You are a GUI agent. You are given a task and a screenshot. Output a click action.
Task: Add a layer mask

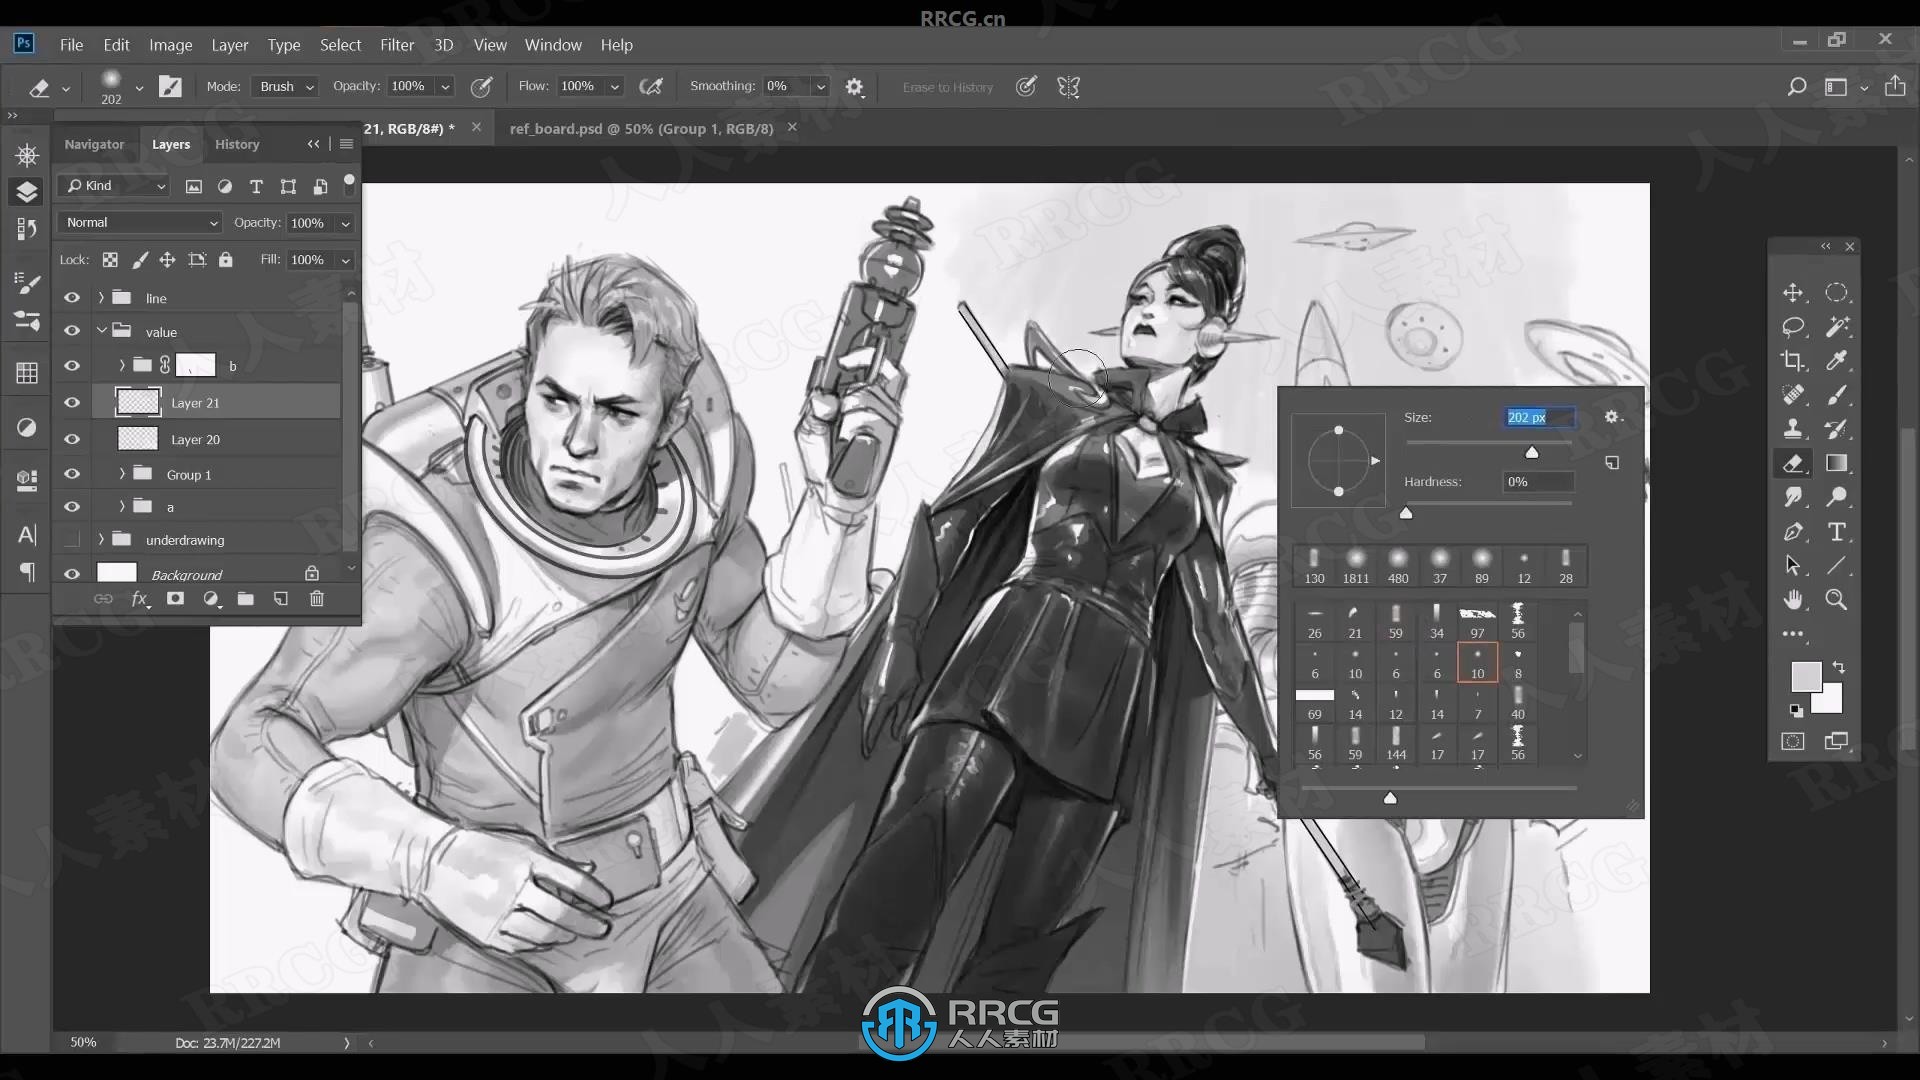(175, 599)
